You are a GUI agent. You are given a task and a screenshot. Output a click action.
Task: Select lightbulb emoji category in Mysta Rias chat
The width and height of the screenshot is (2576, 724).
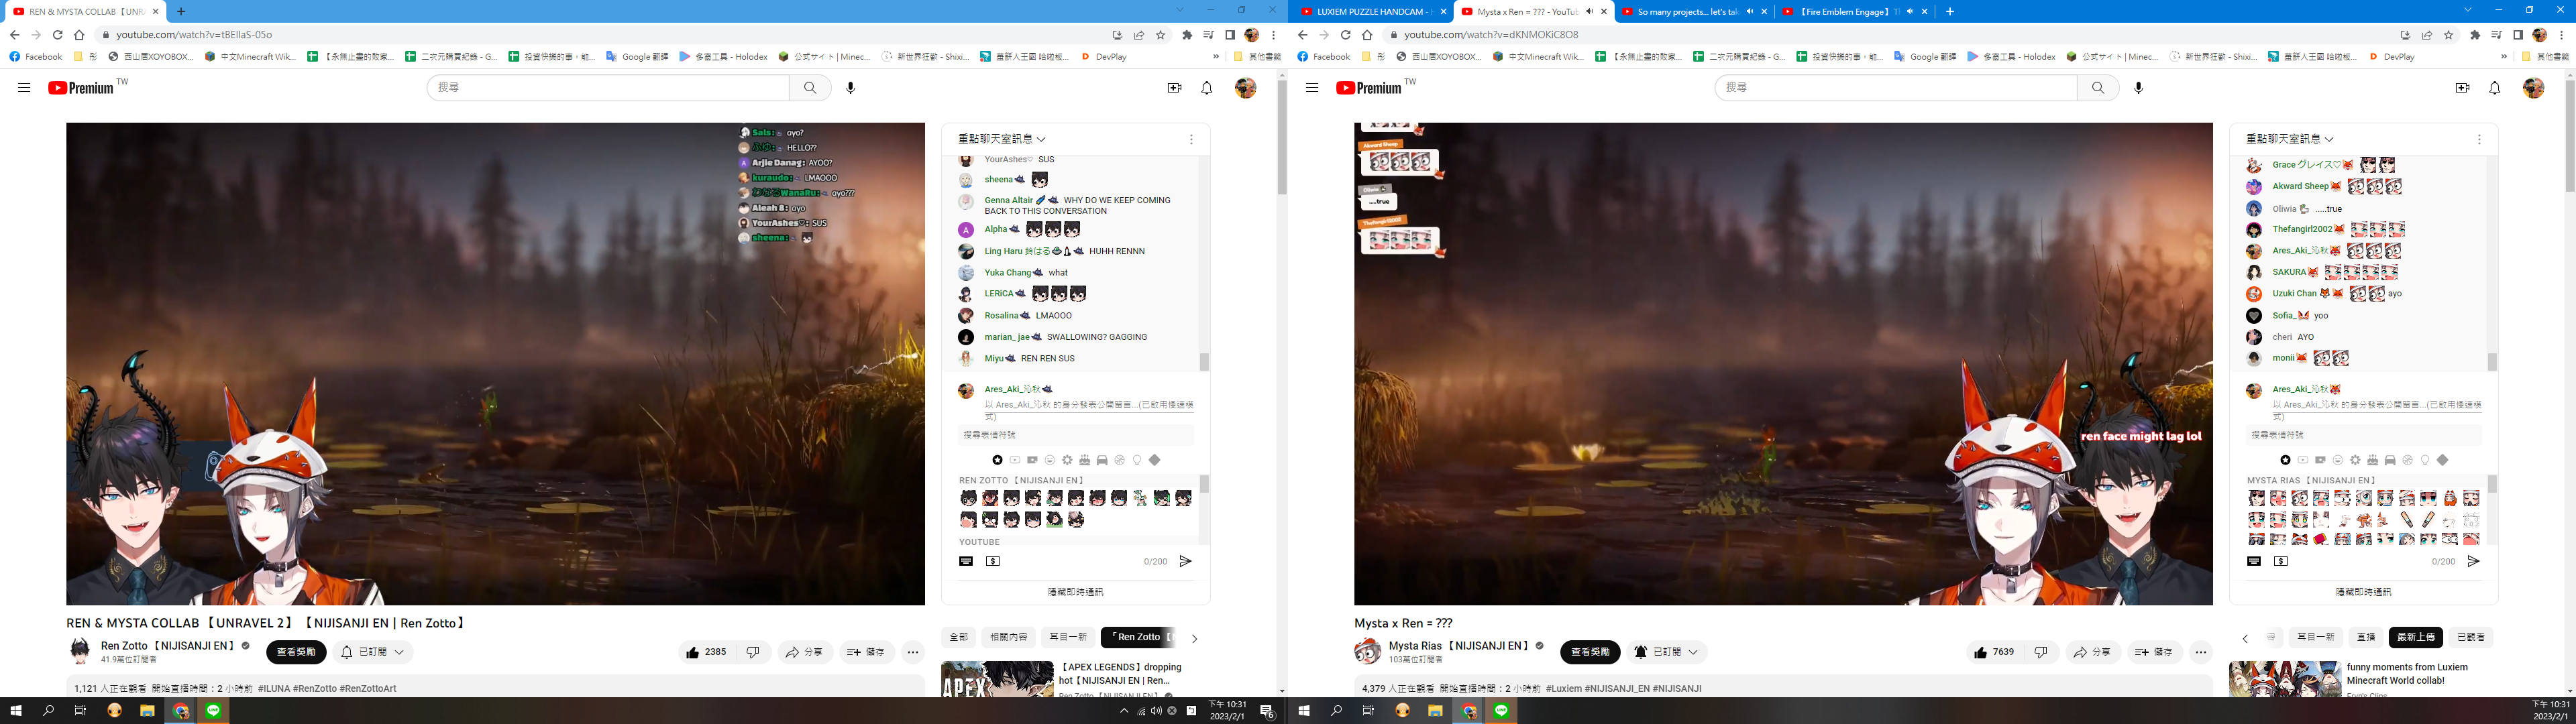(2424, 460)
